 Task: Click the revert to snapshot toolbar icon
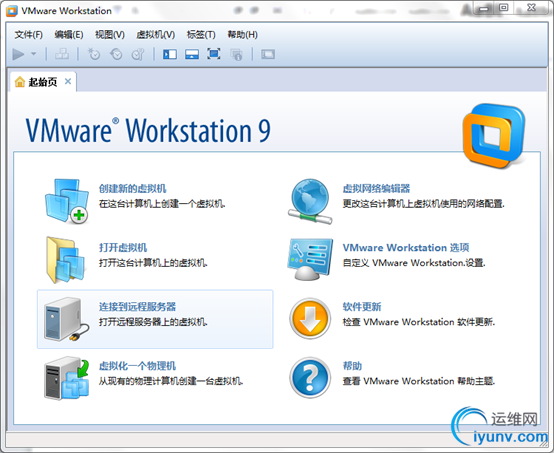116,54
